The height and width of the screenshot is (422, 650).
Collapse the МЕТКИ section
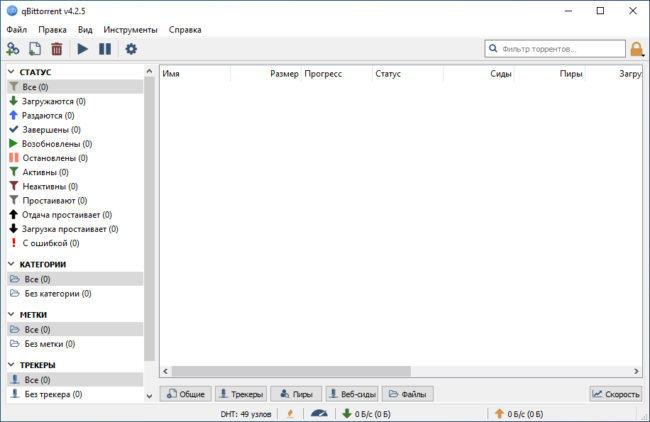[11, 315]
